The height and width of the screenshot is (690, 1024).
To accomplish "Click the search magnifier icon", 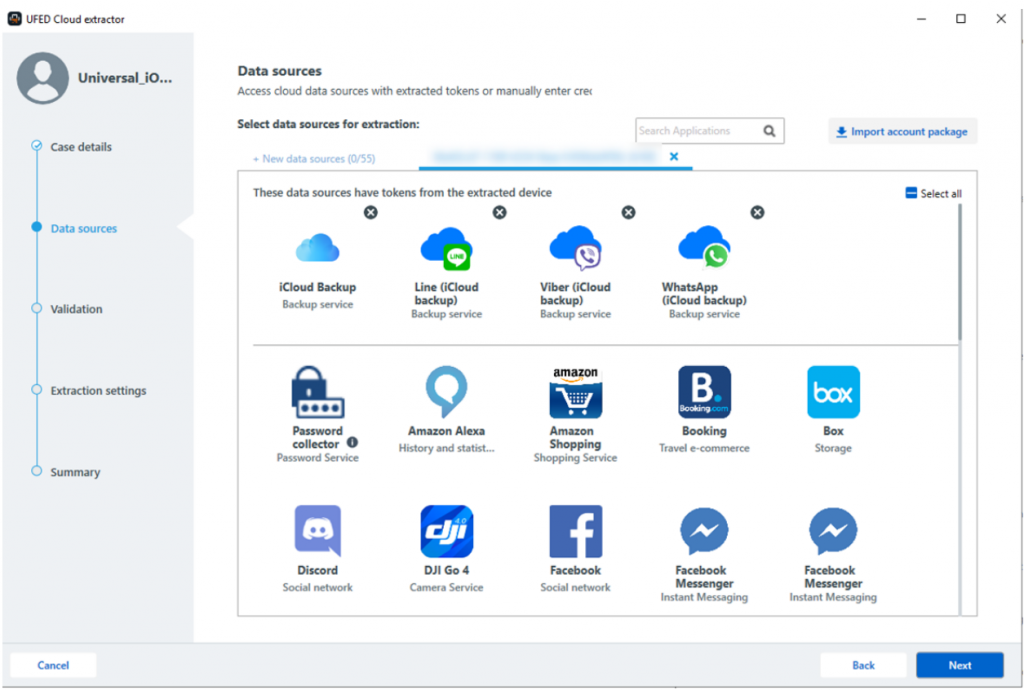I will [x=769, y=131].
